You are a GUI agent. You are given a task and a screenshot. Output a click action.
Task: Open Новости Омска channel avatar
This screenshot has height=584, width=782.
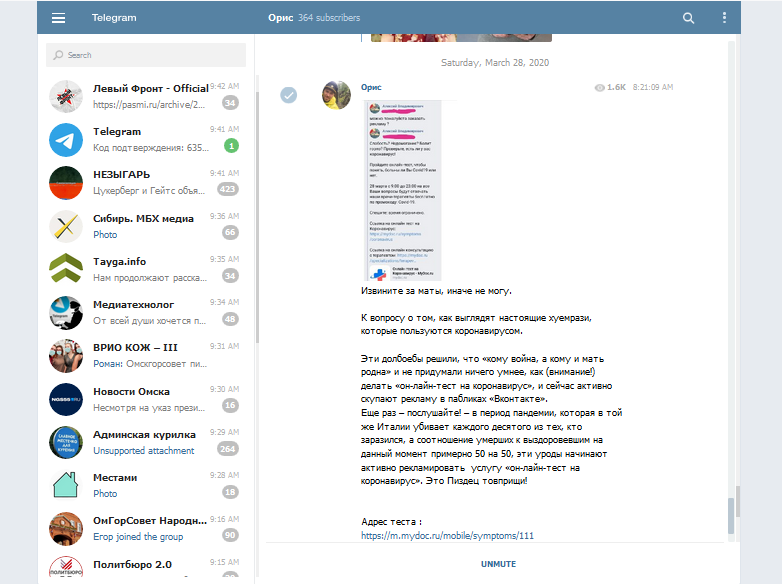tap(66, 398)
